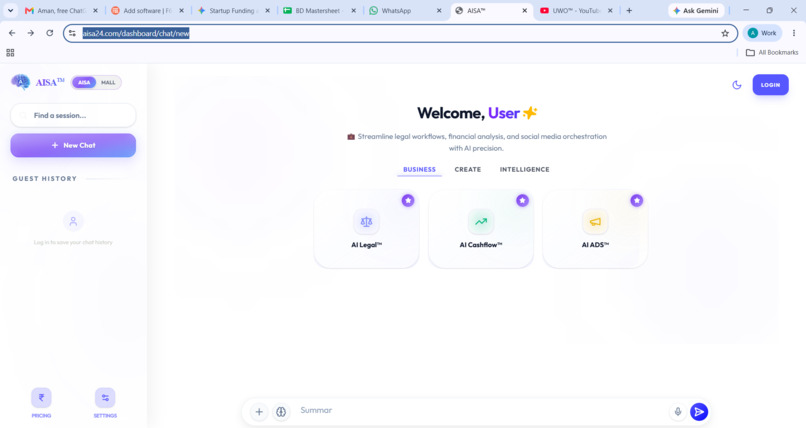
Task: Open the AI ADS megaphone icon card
Action: pos(595,229)
